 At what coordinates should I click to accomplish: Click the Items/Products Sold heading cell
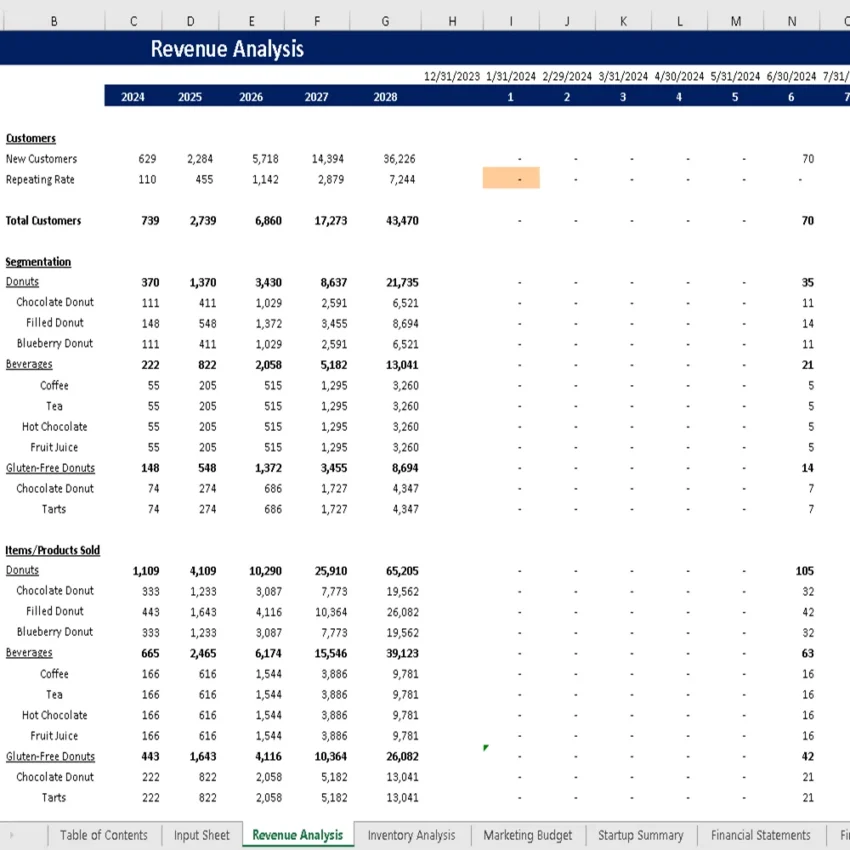click(x=53, y=549)
